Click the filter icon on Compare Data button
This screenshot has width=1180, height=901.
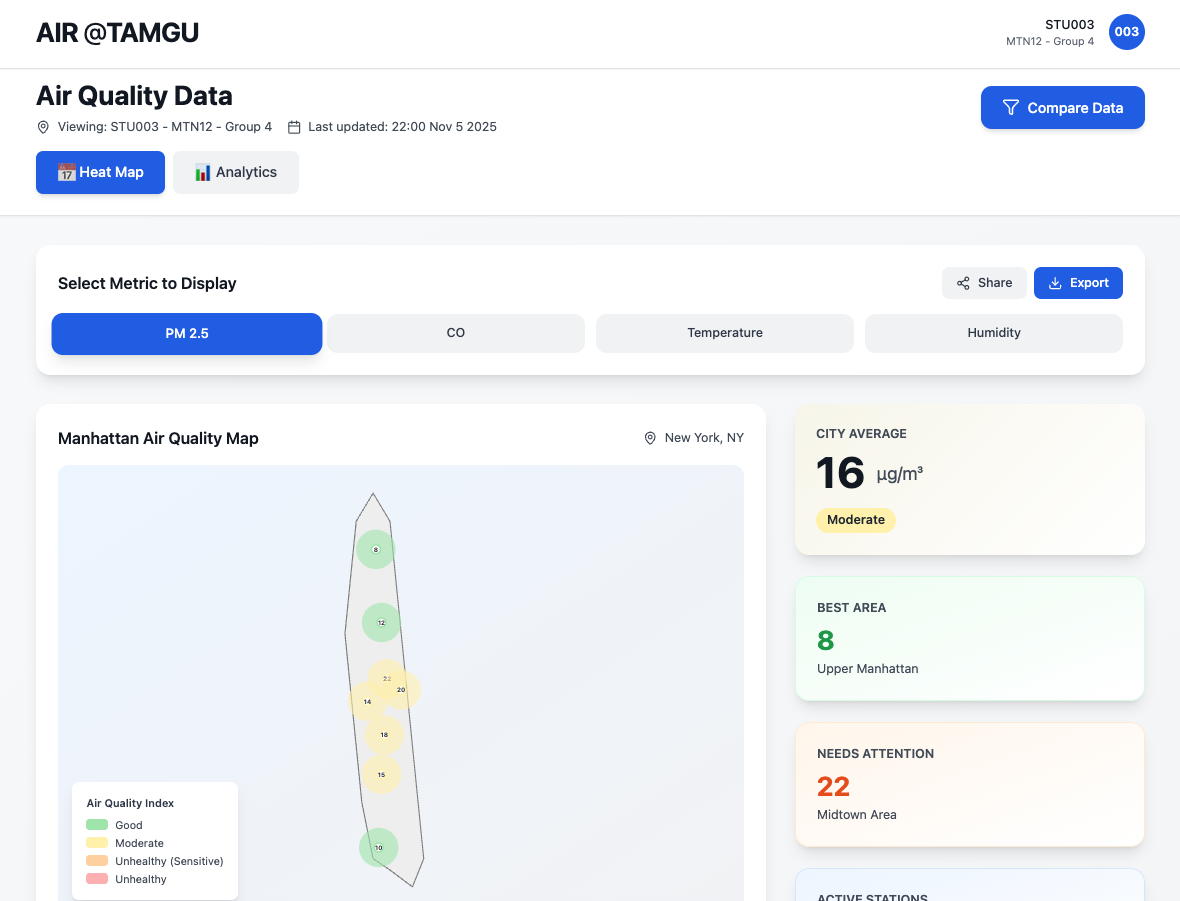[x=1011, y=107]
